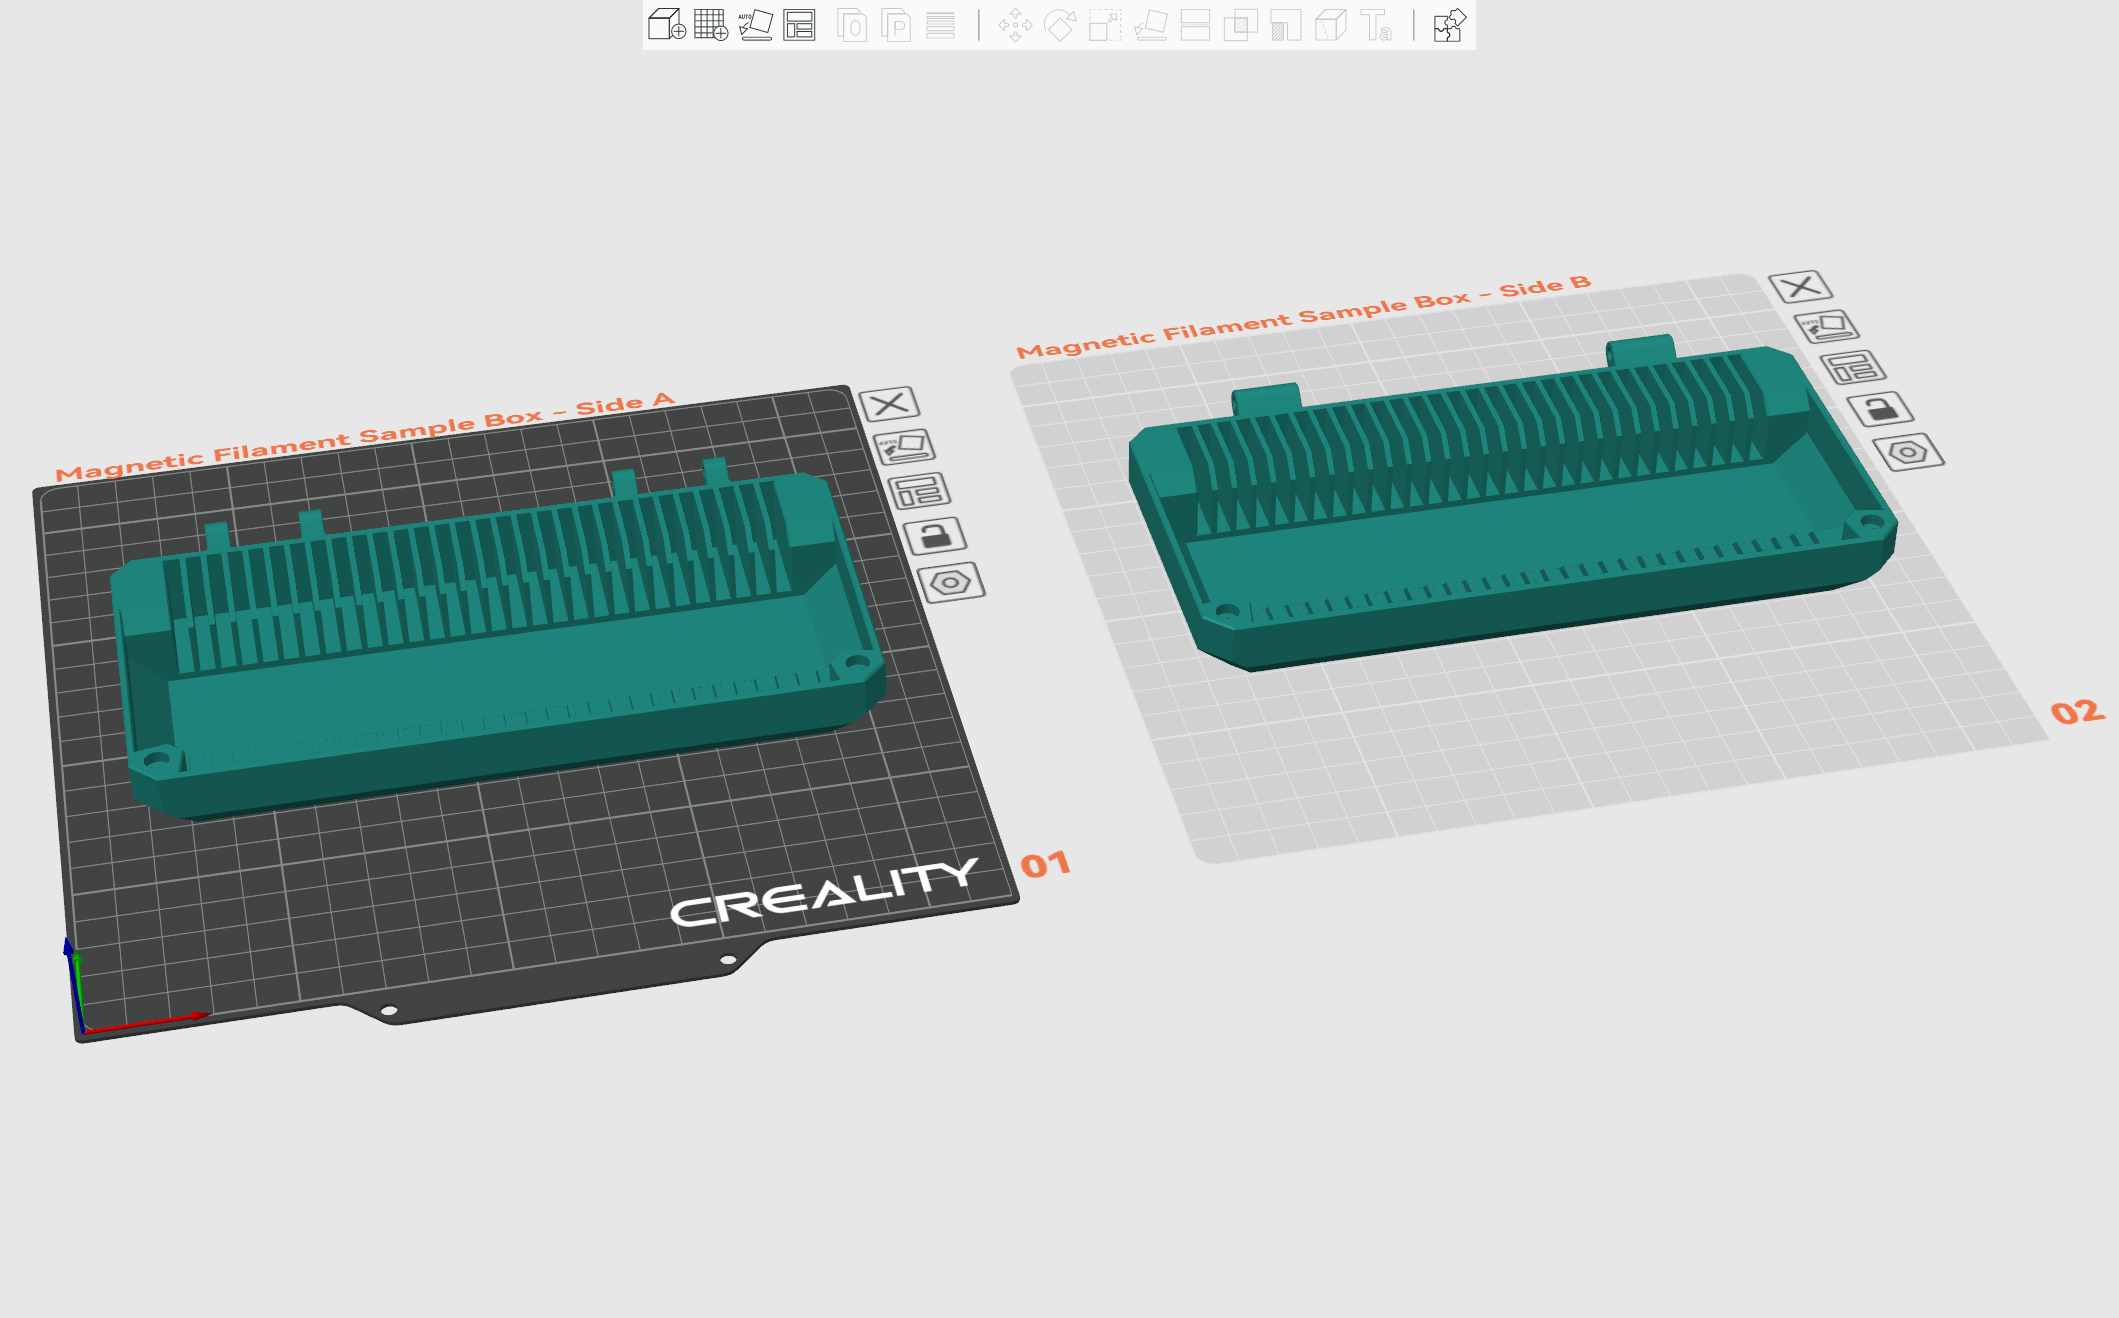Open the Variable Layer Height tool
2119x1318 pixels.
point(940,24)
